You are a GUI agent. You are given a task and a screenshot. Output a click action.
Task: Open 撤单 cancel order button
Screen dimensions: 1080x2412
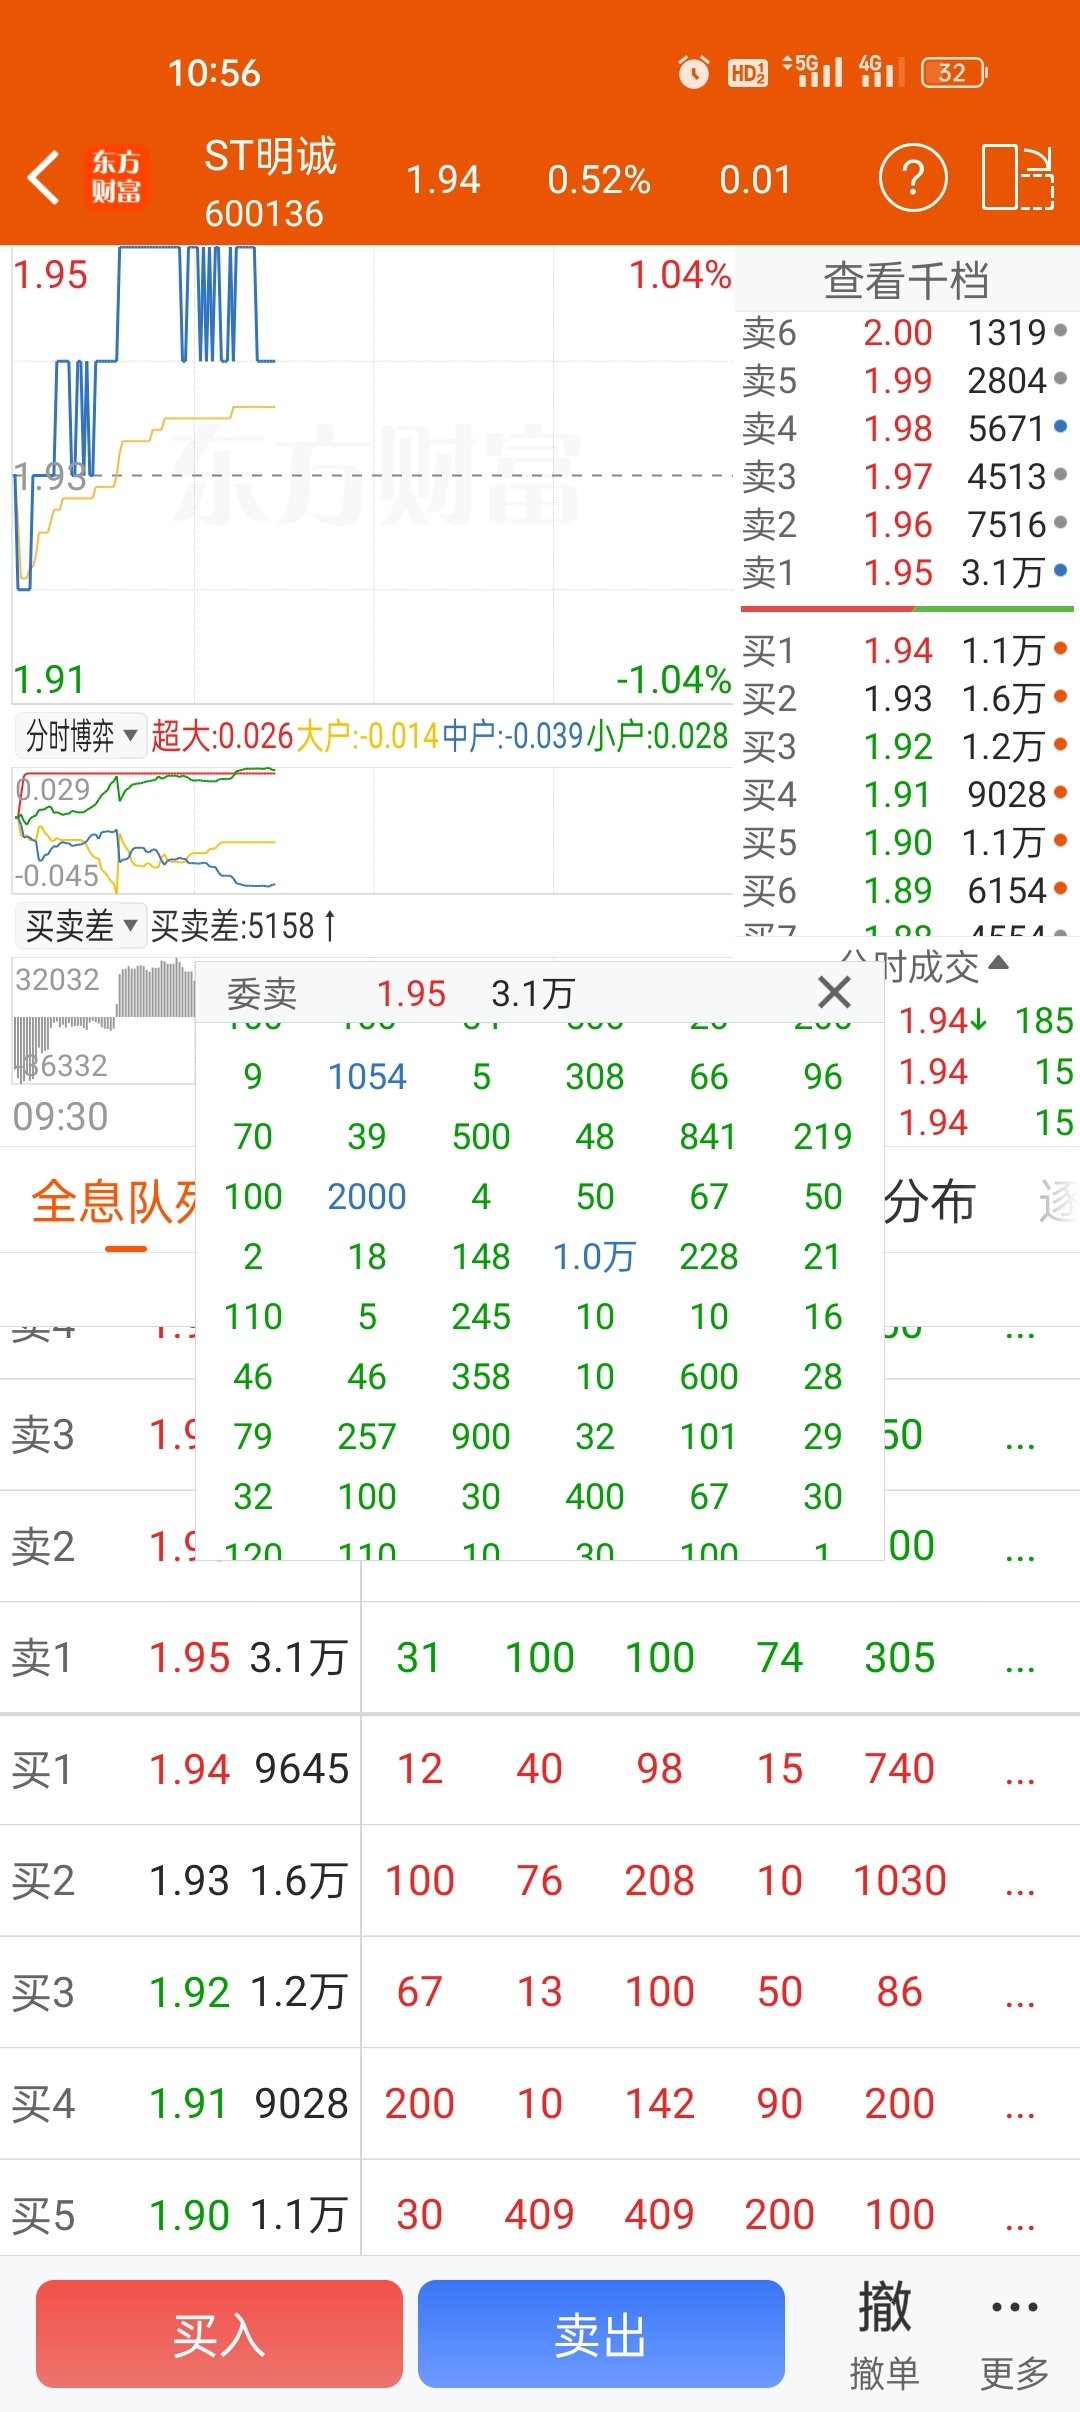click(x=884, y=2334)
